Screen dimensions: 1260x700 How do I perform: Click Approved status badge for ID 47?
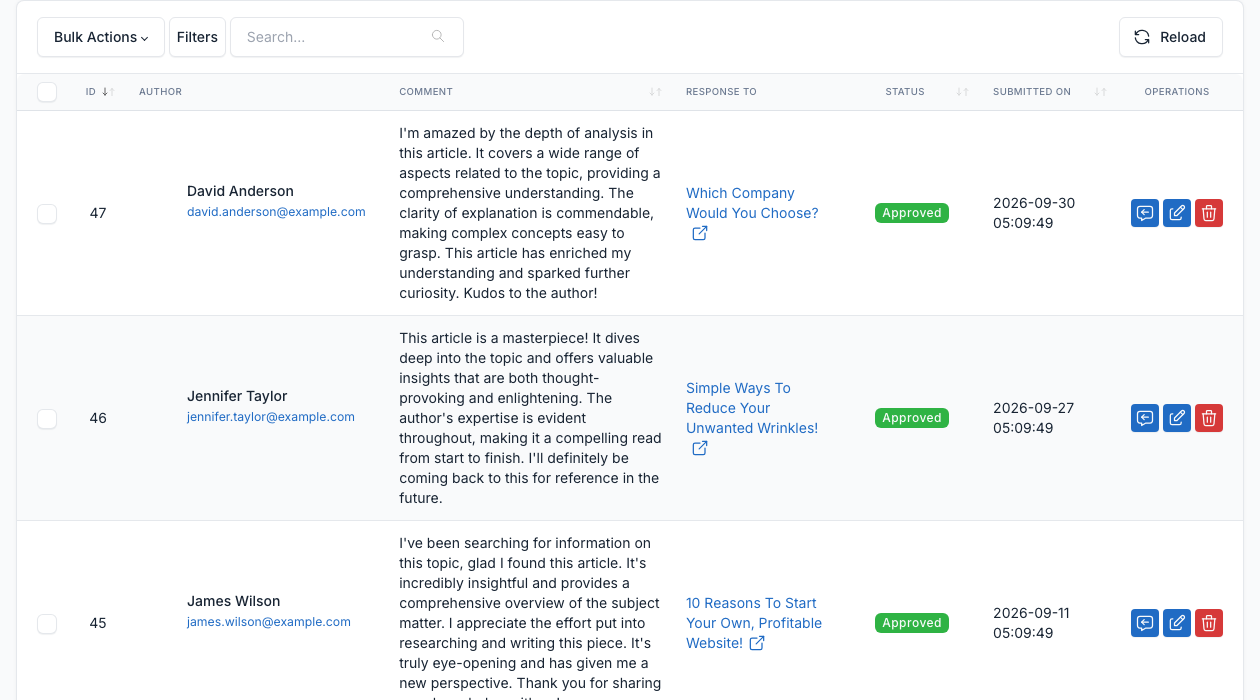912,213
